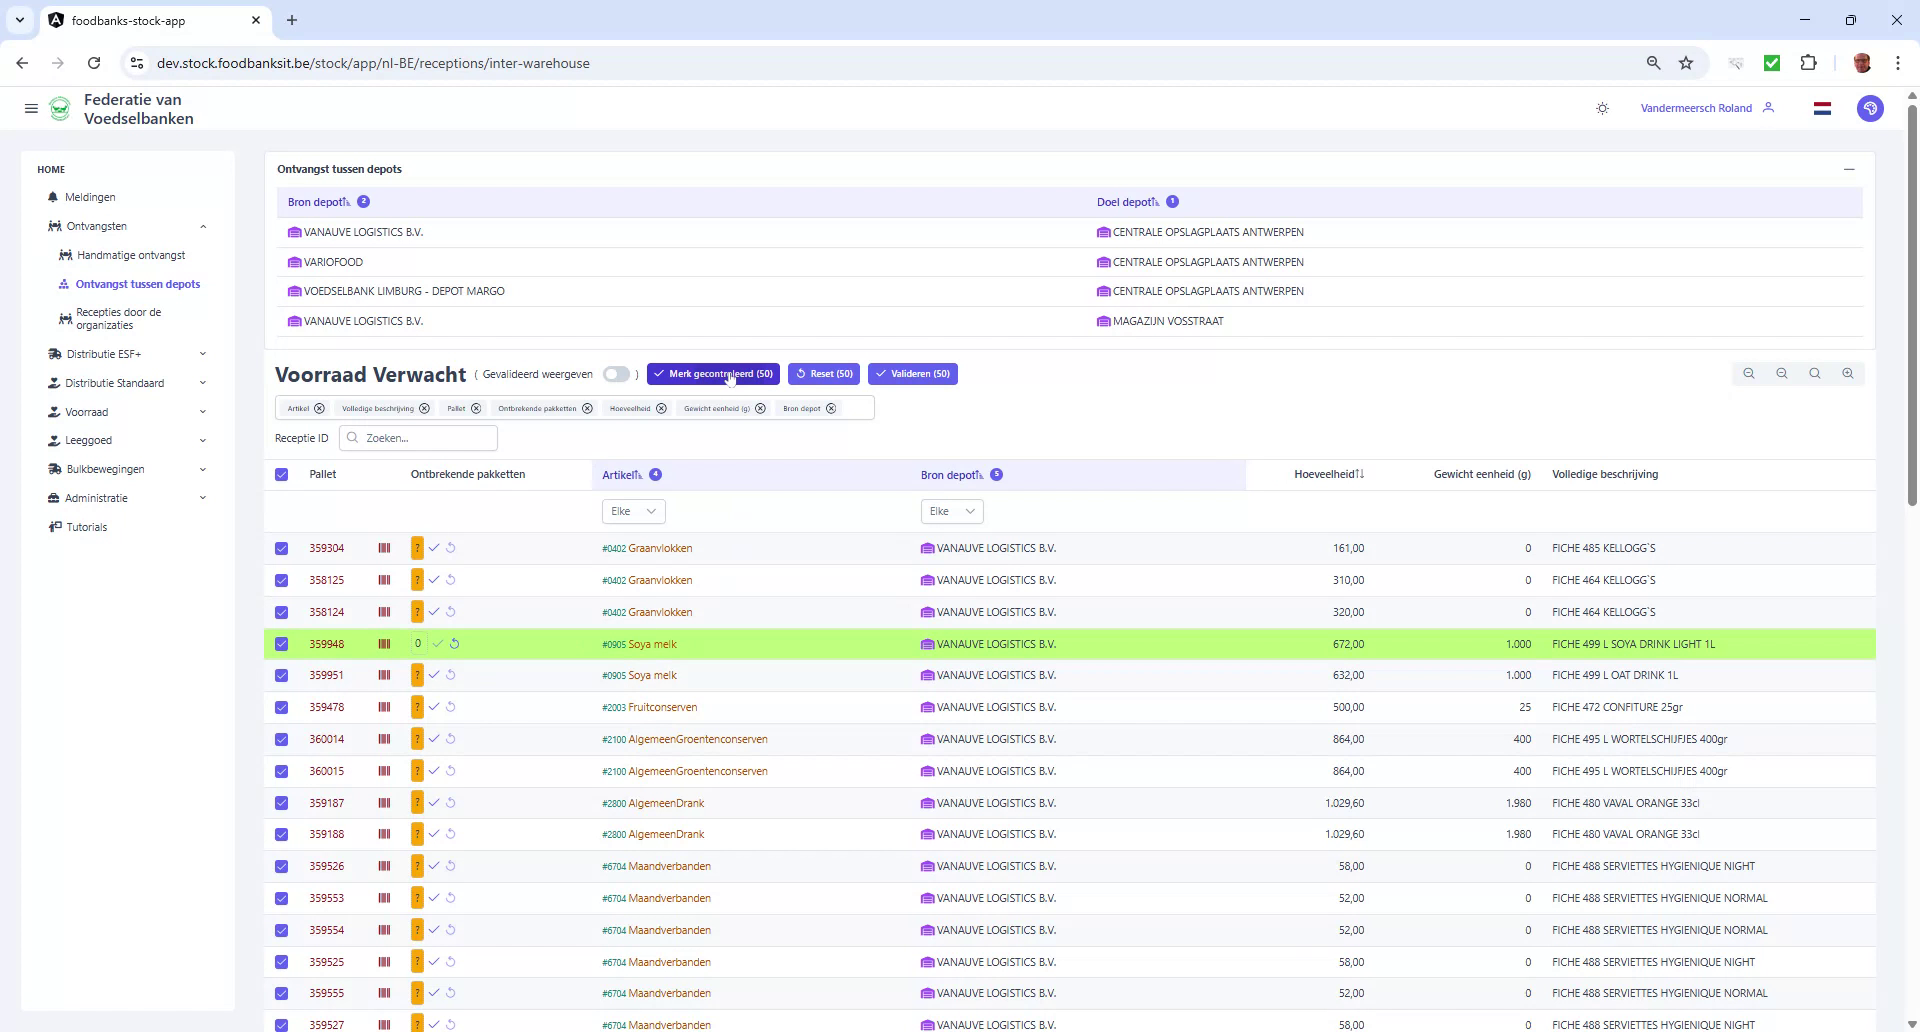
Task: Remove the Artikel filter chip via its X
Action: (318, 408)
